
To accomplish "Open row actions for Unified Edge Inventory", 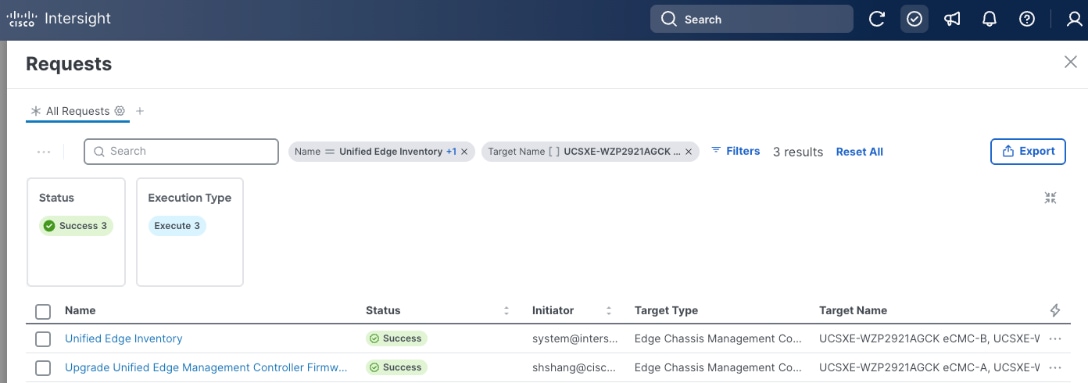I will pos(1055,339).
